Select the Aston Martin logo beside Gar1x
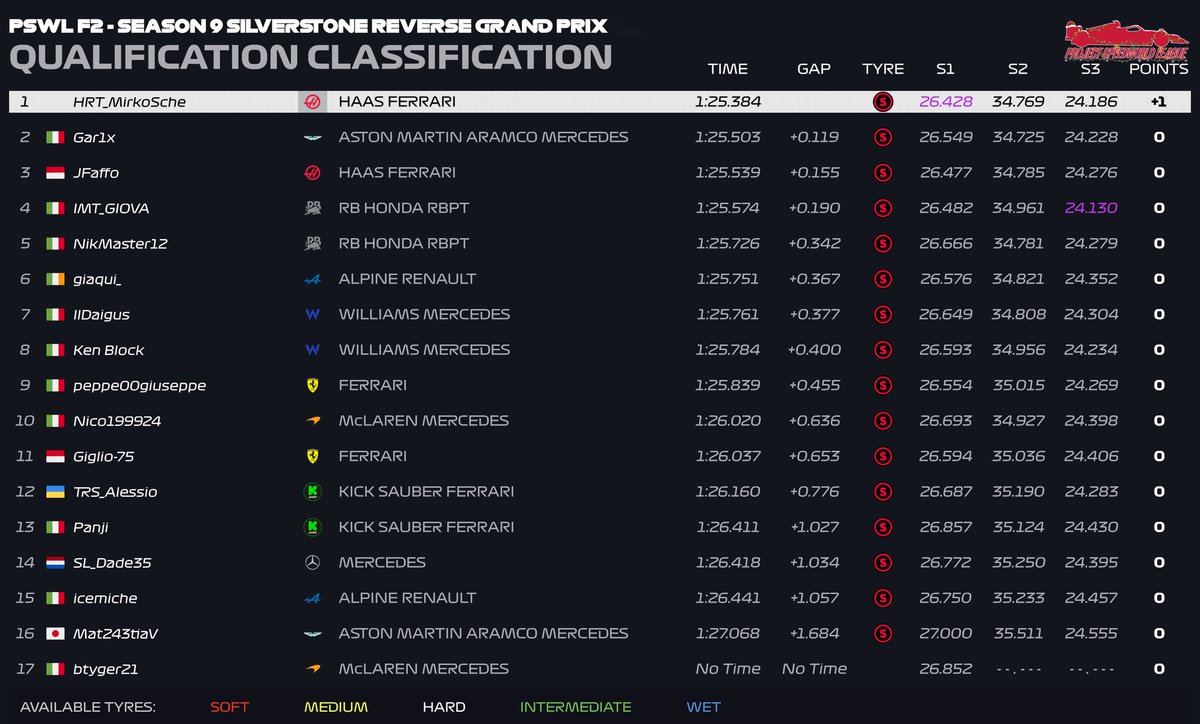Screen dimensions: 1200x724 click(312, 137)
